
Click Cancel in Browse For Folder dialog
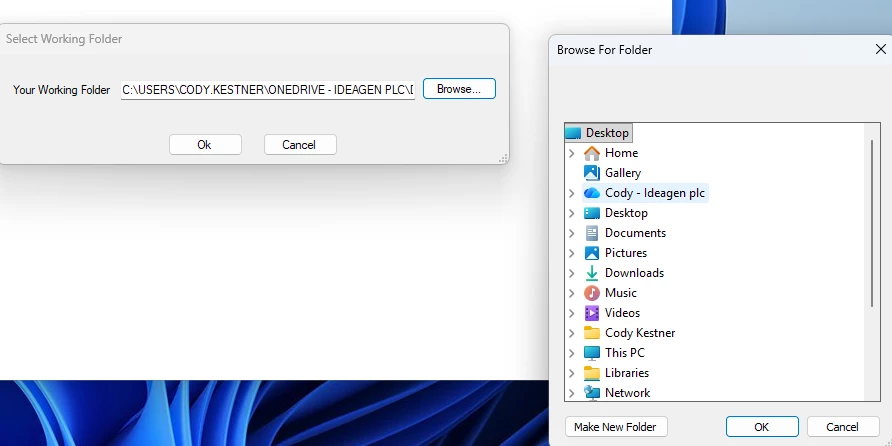click(x=843, y=427)
